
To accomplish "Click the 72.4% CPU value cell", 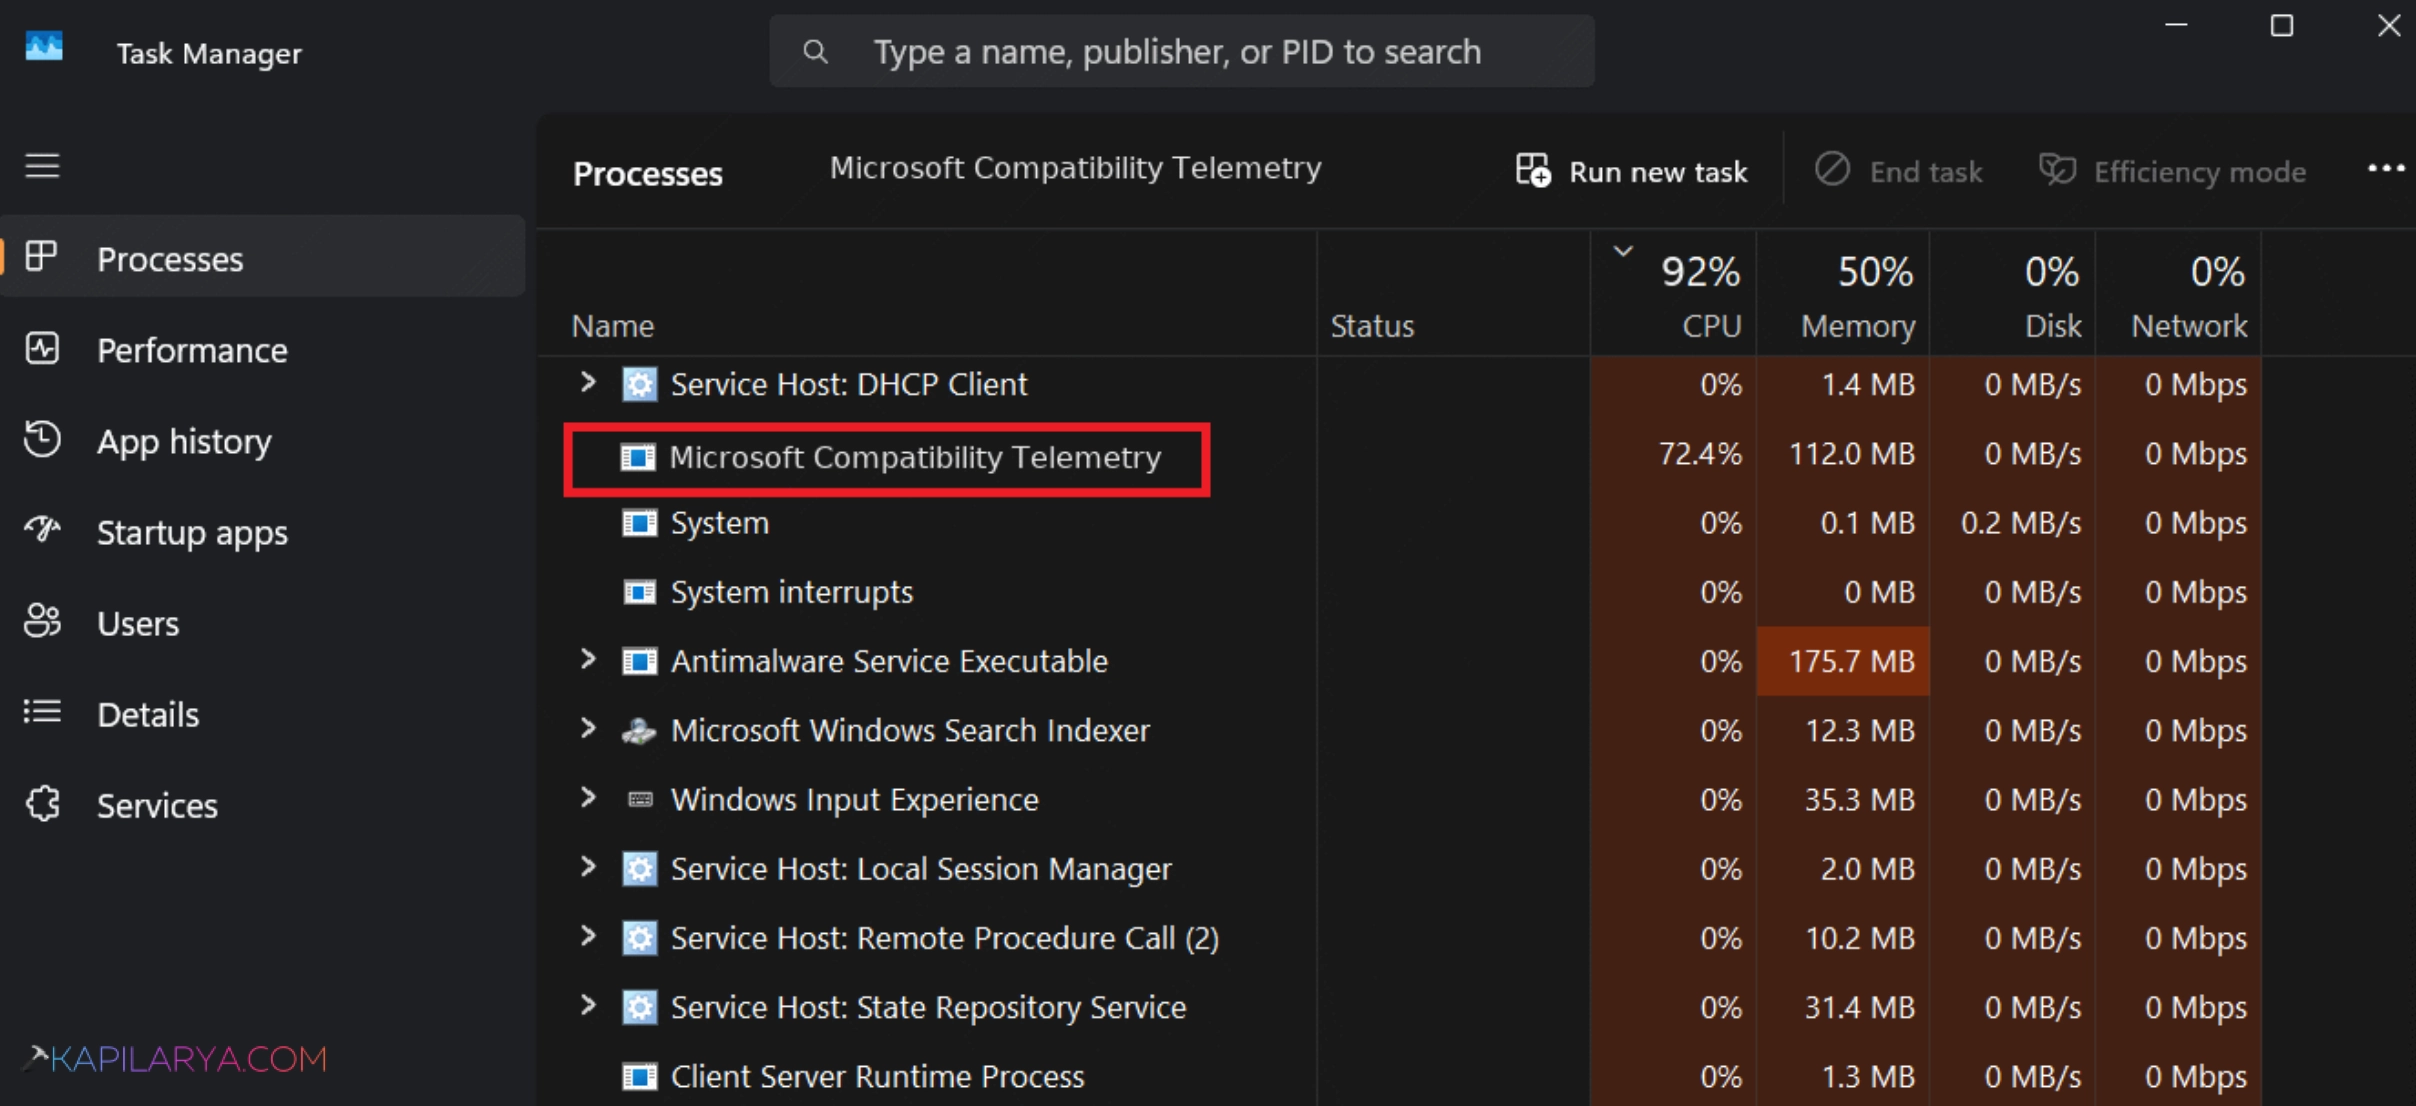I will (x=1673, y=454).
